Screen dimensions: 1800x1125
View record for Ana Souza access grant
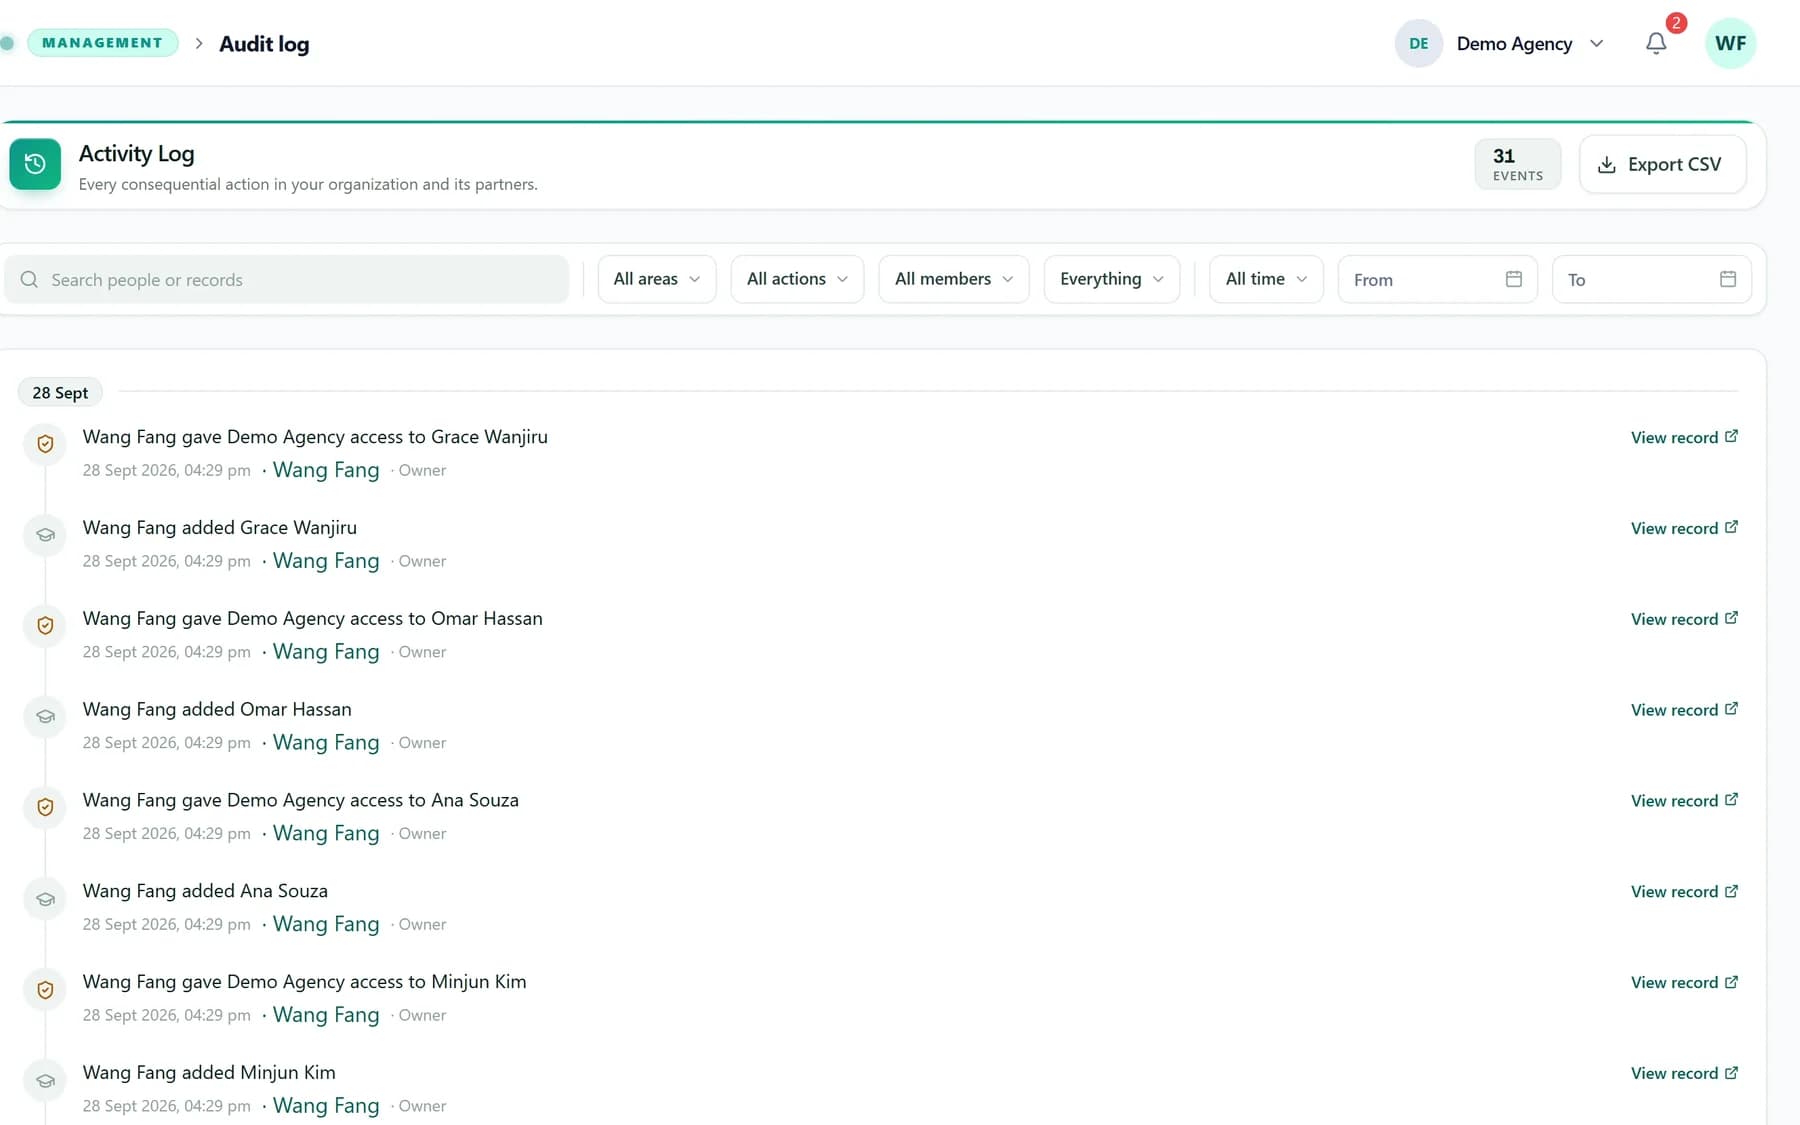pos(1684,801)
